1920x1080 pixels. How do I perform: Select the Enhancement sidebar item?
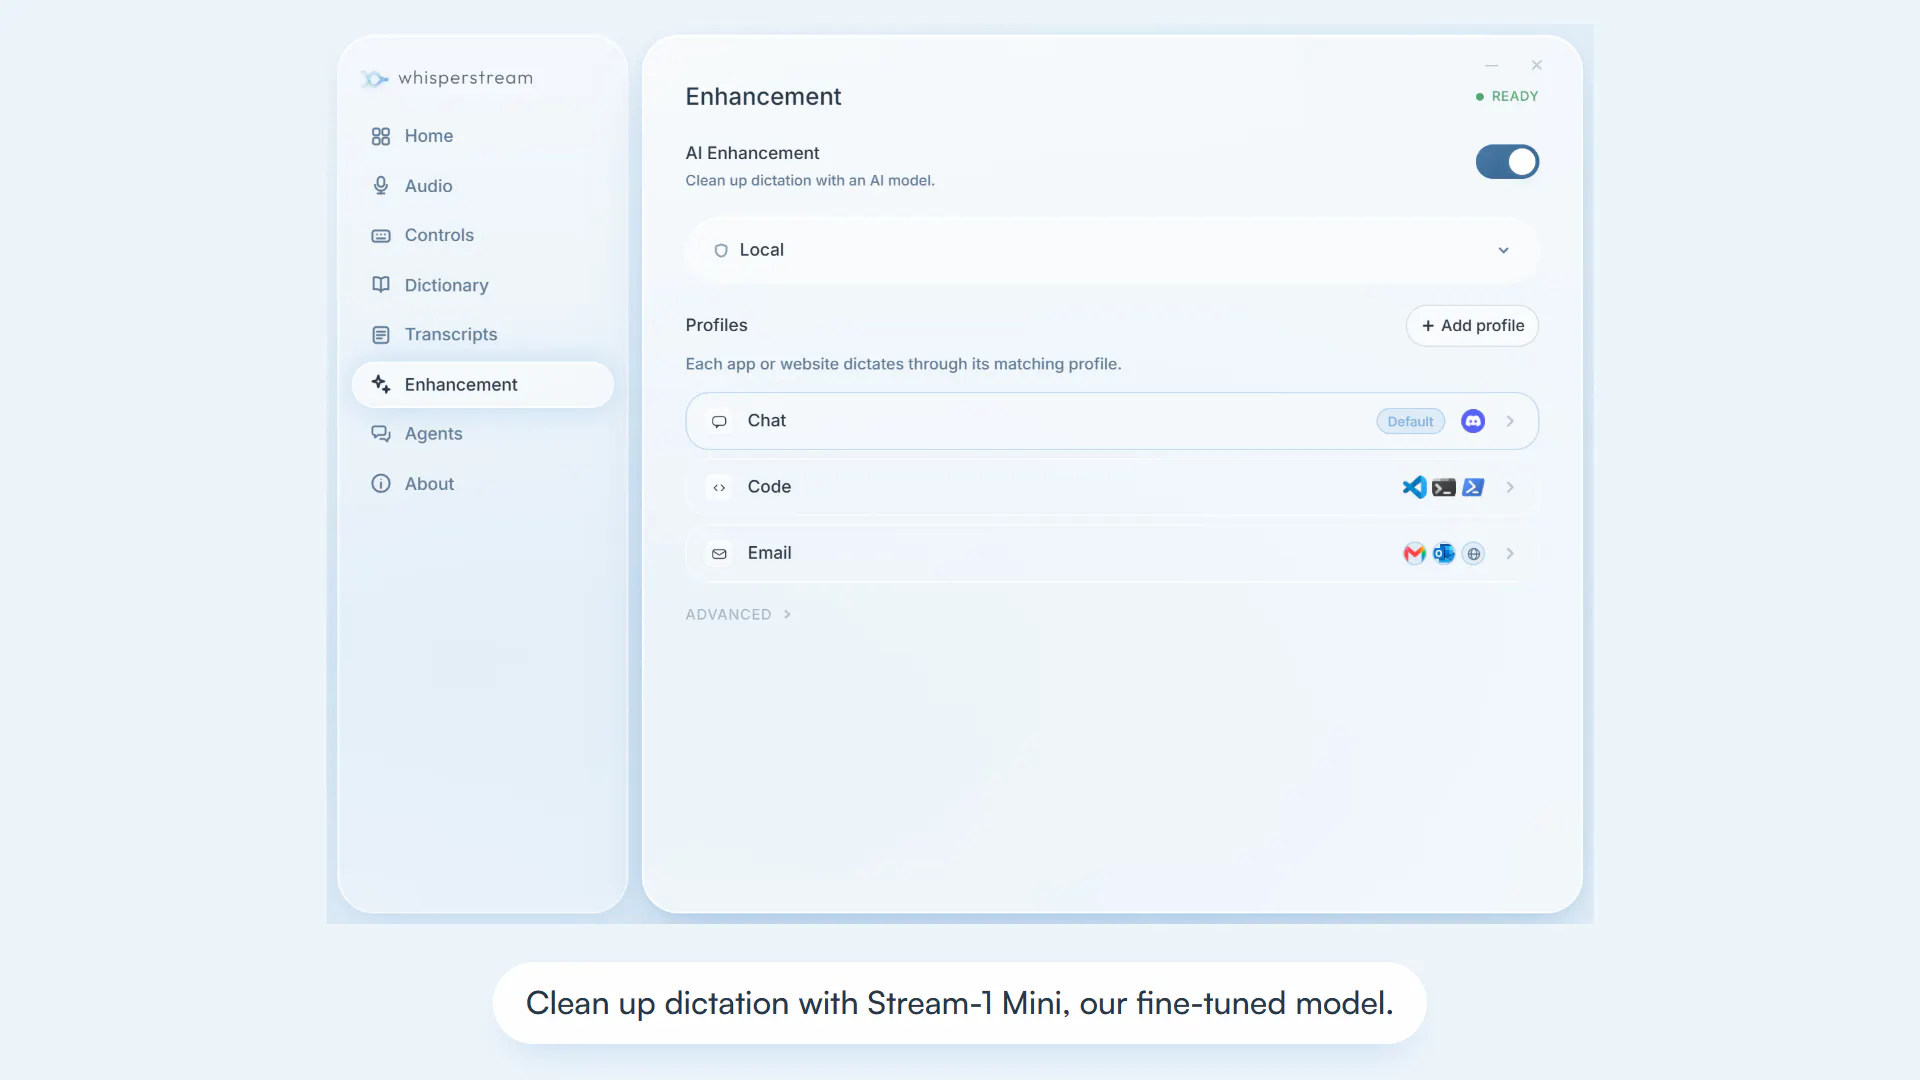point(483,385)
